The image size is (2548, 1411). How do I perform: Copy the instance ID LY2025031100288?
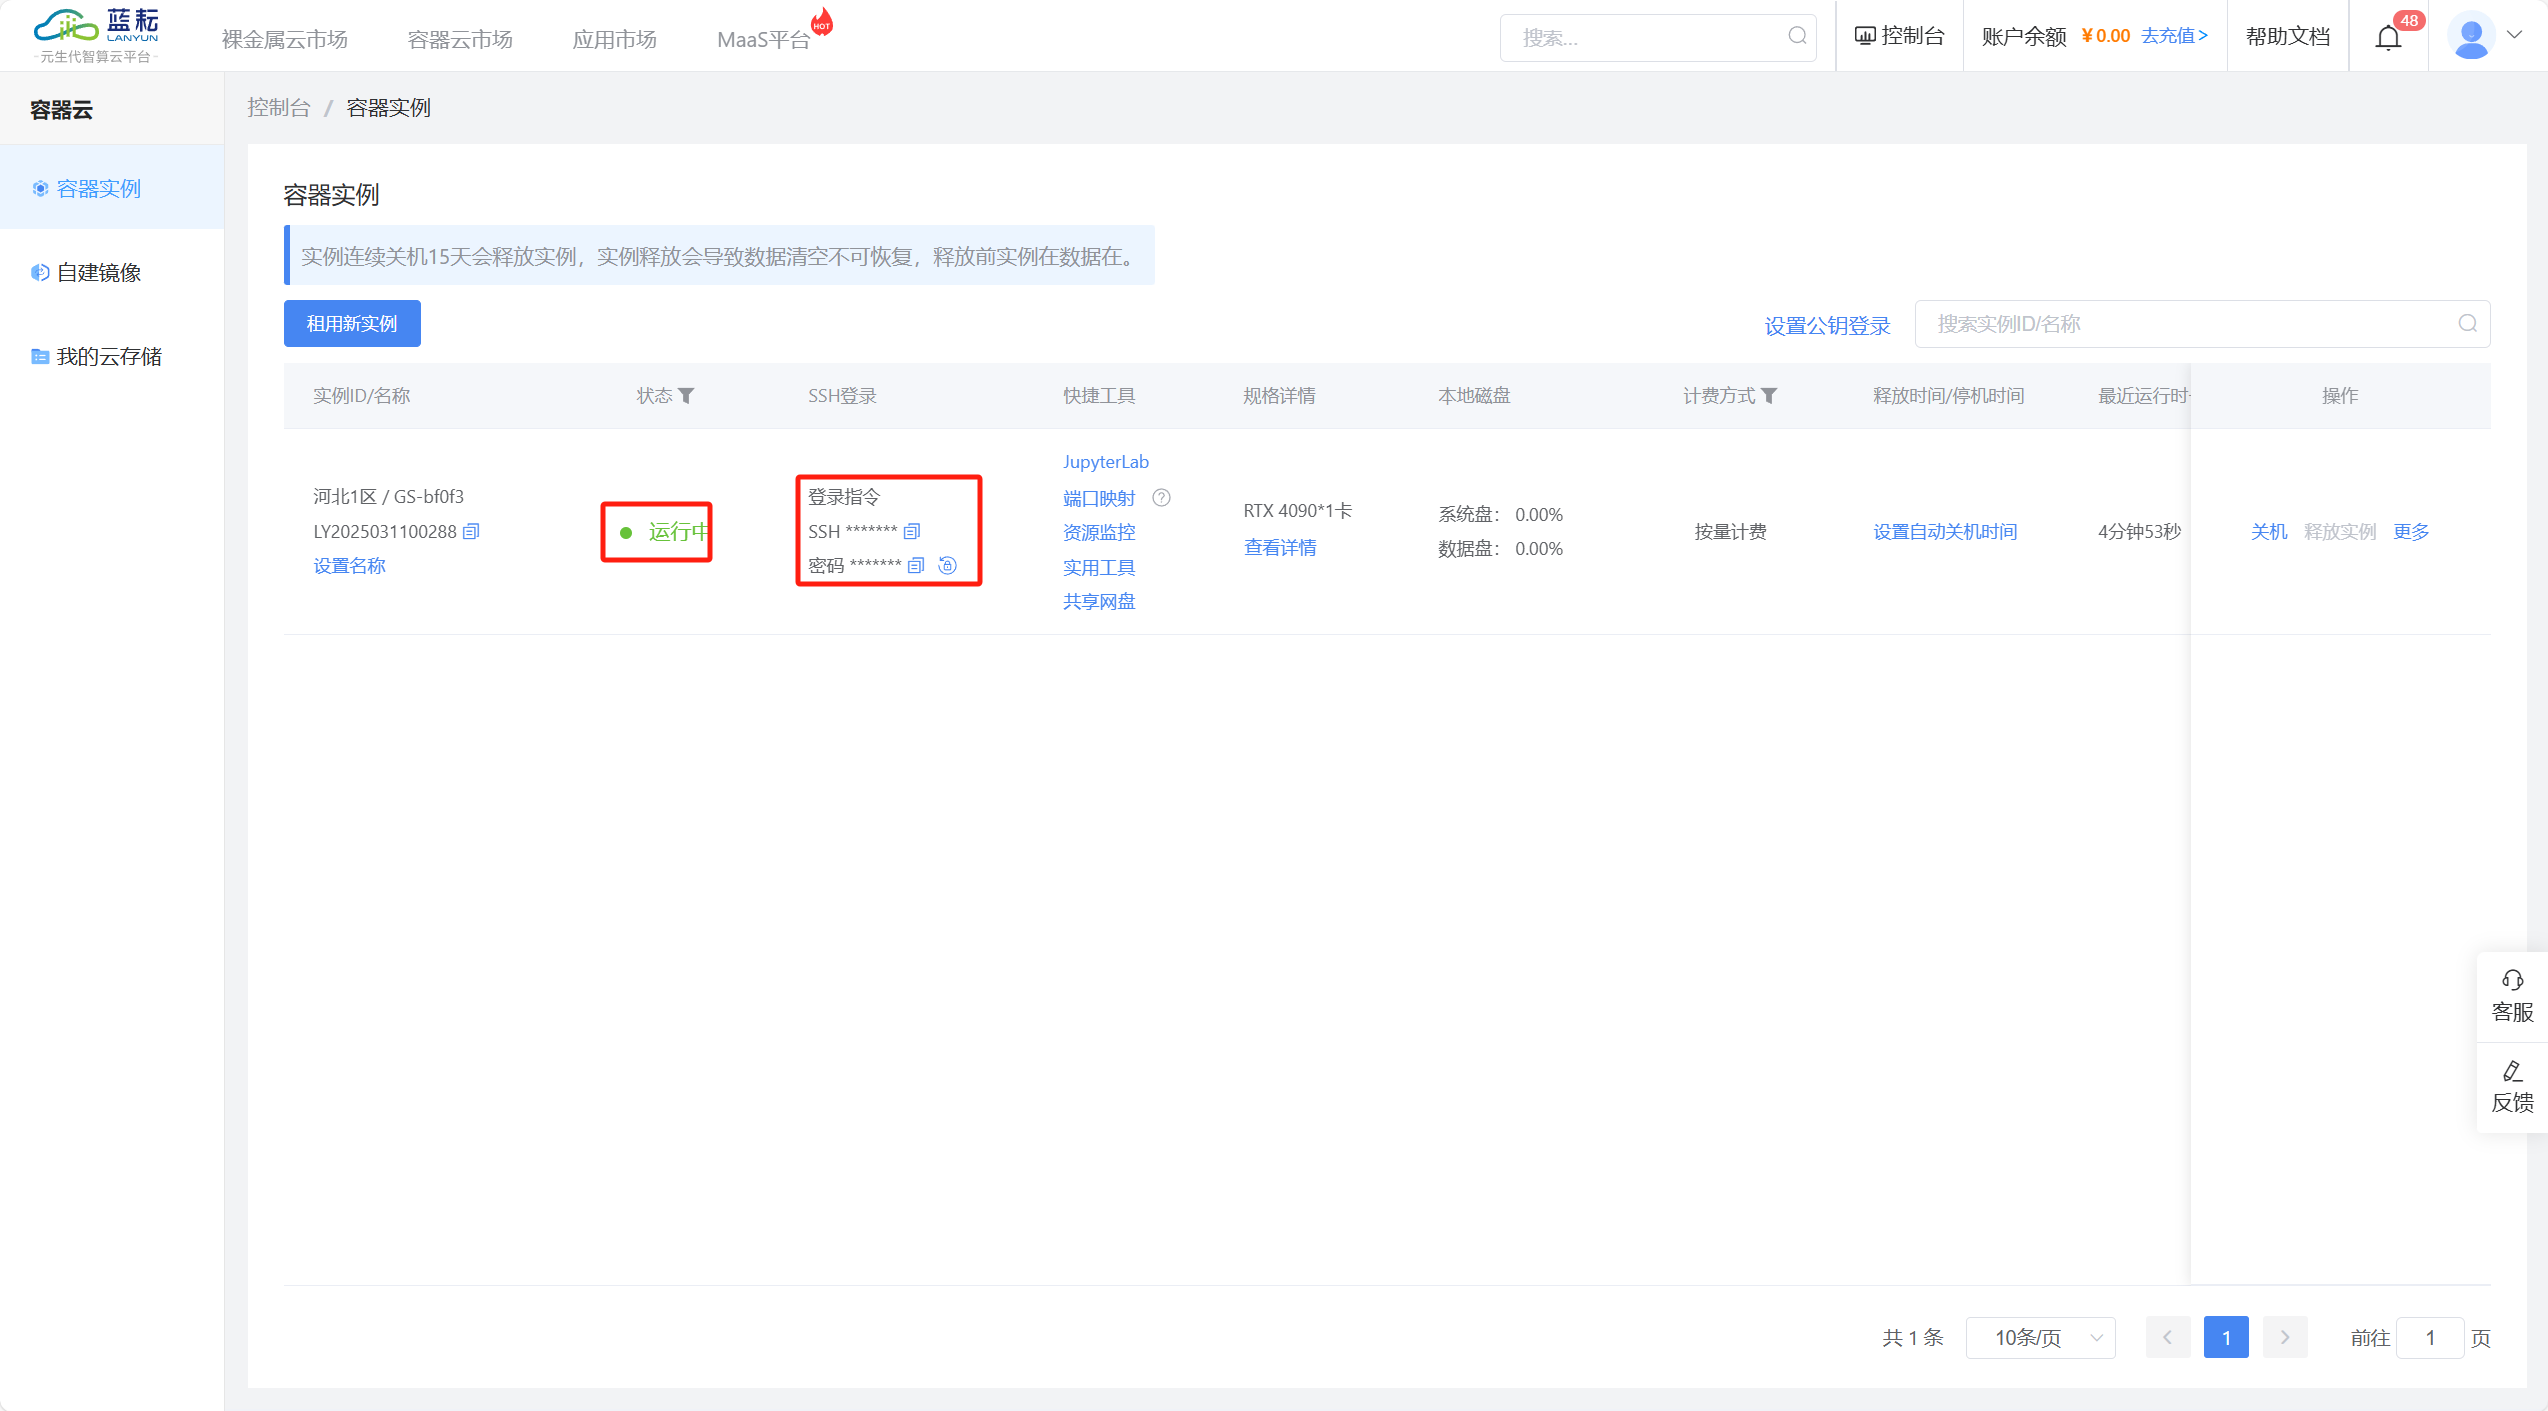coord(471,531)
